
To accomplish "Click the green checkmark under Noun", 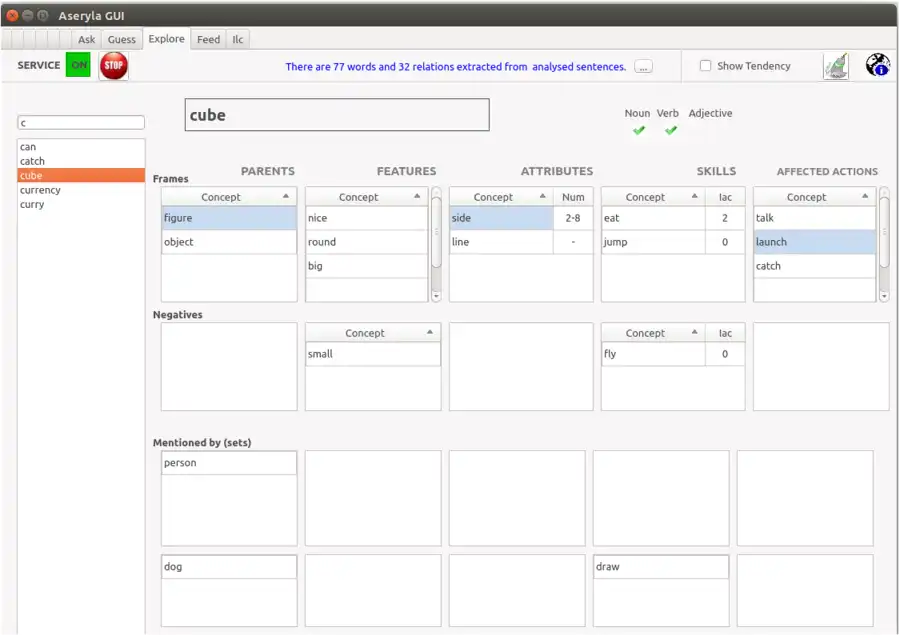I will [637, 130].
